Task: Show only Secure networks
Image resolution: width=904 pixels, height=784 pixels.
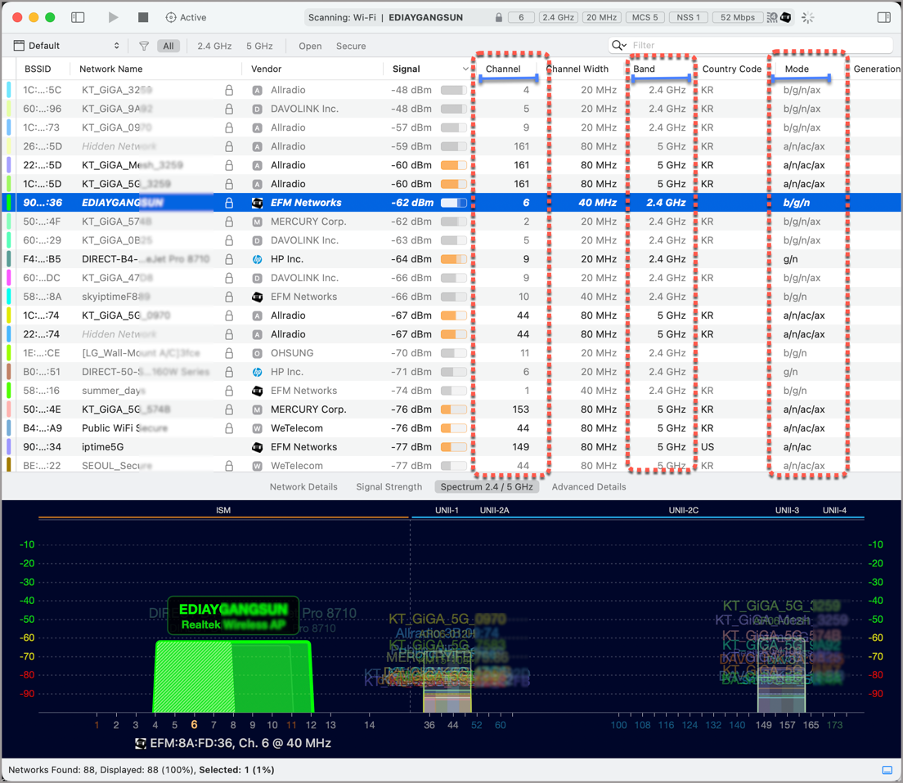Action: click(x=351, y=46)
